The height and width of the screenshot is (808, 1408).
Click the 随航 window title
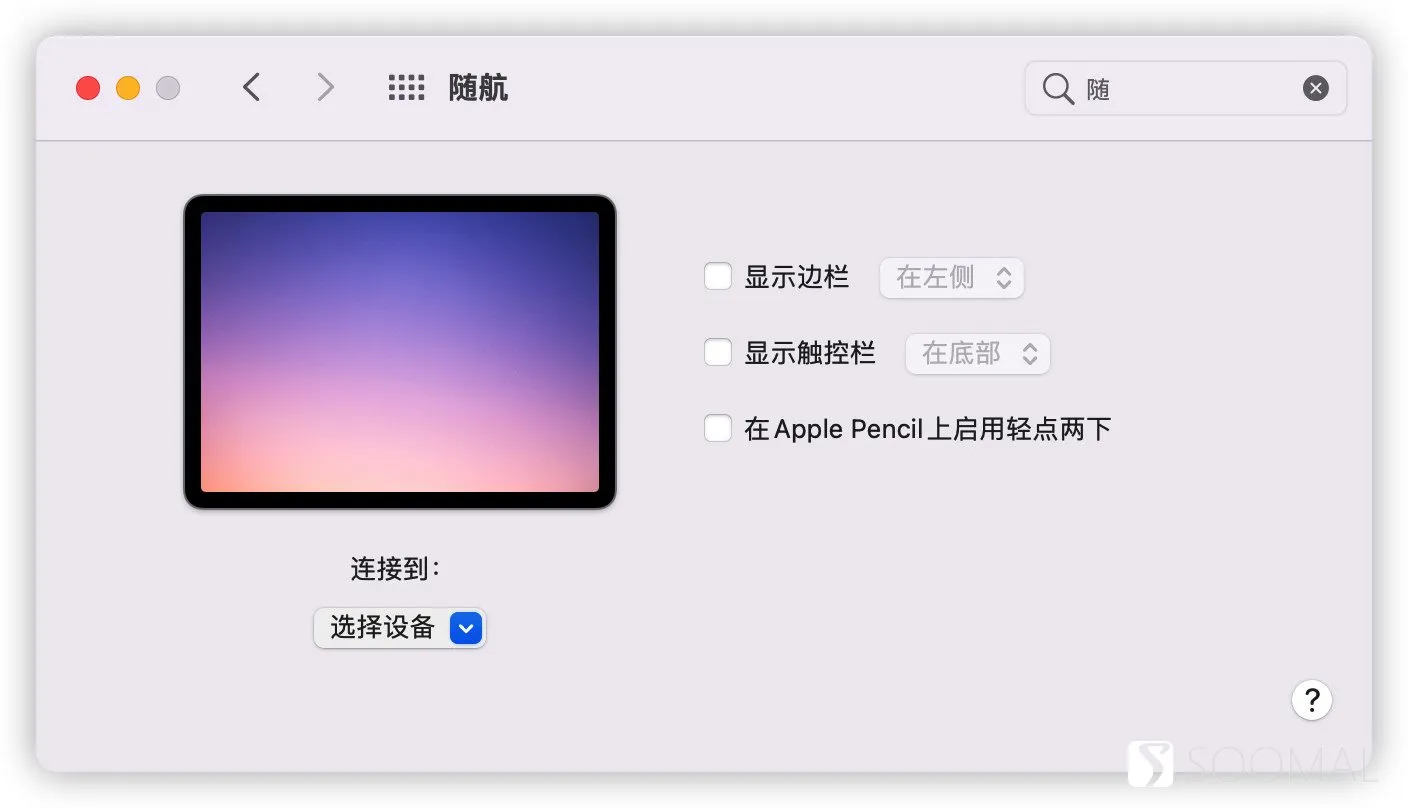pos(478,88)
